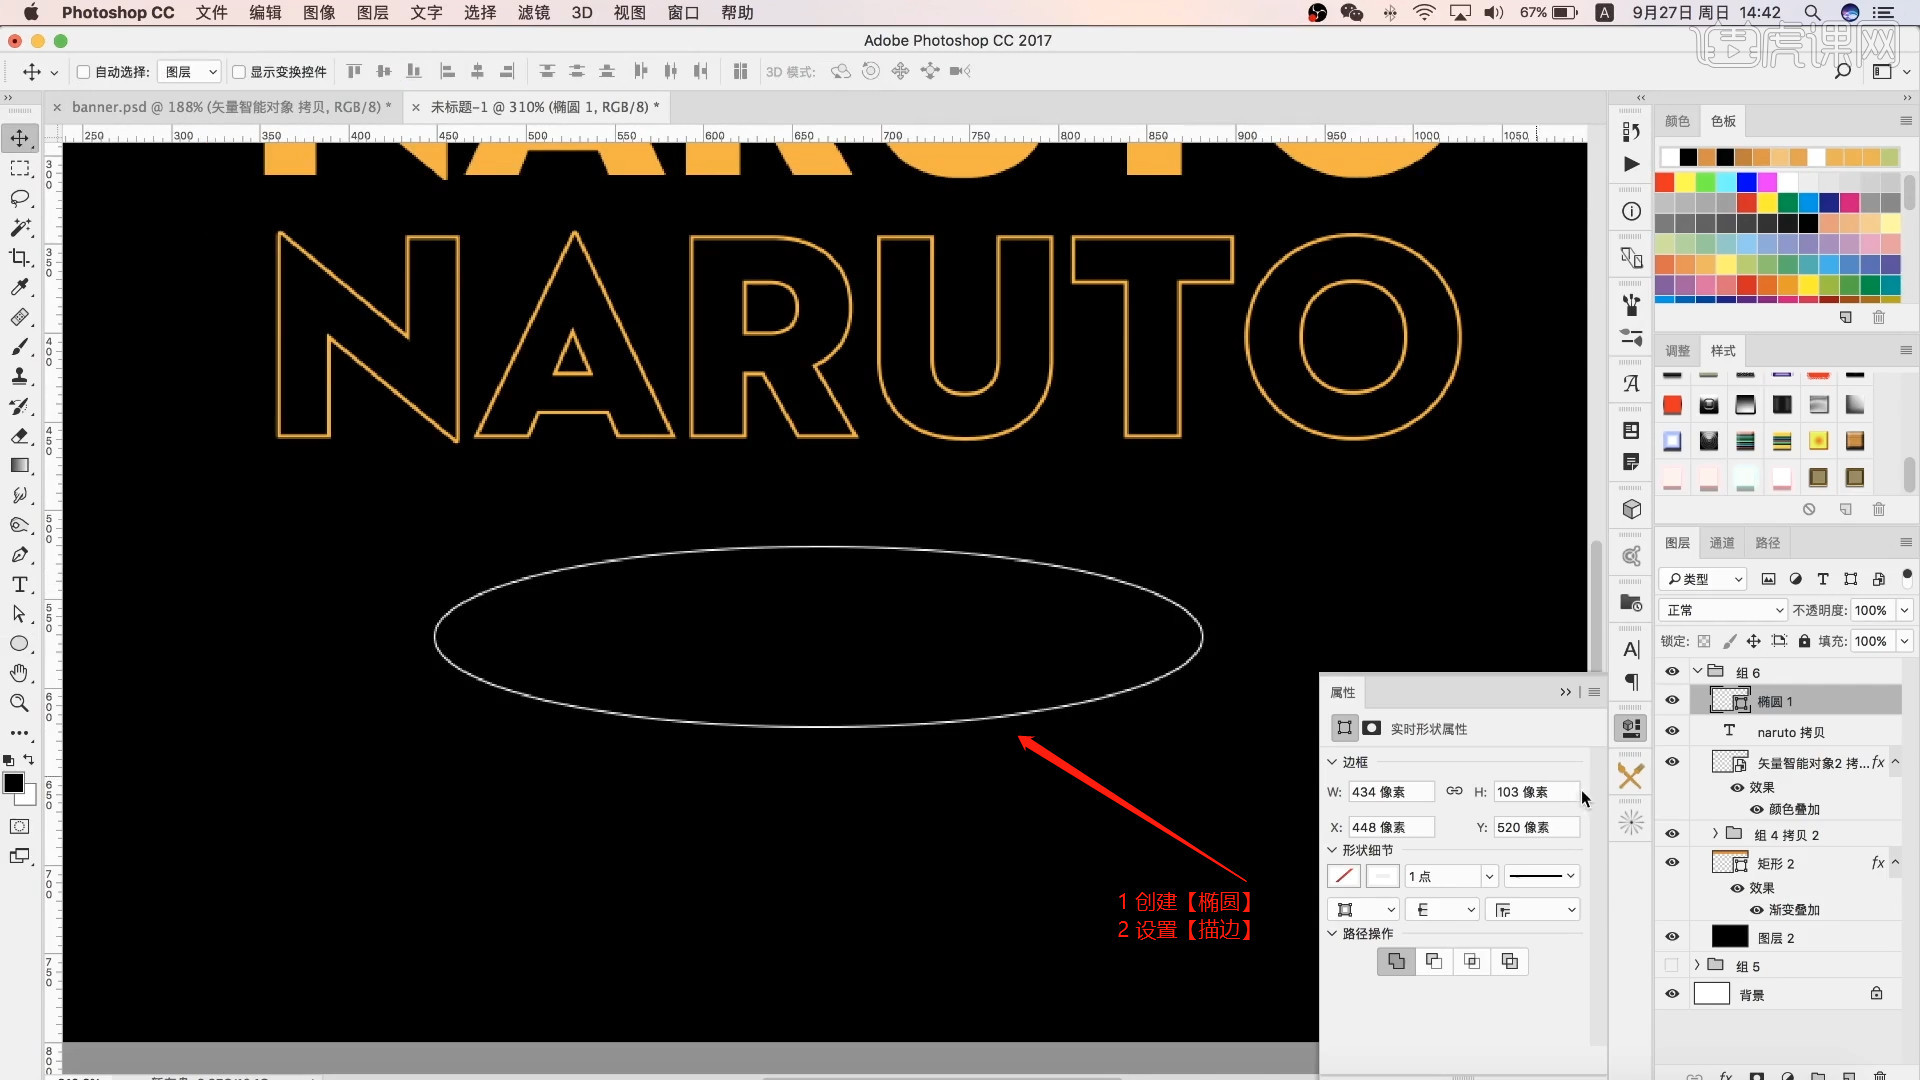Toggle 渐变叠加 effect visibility
1920x1080 pixels.
pyautogui.click(x=1756, y=910)
